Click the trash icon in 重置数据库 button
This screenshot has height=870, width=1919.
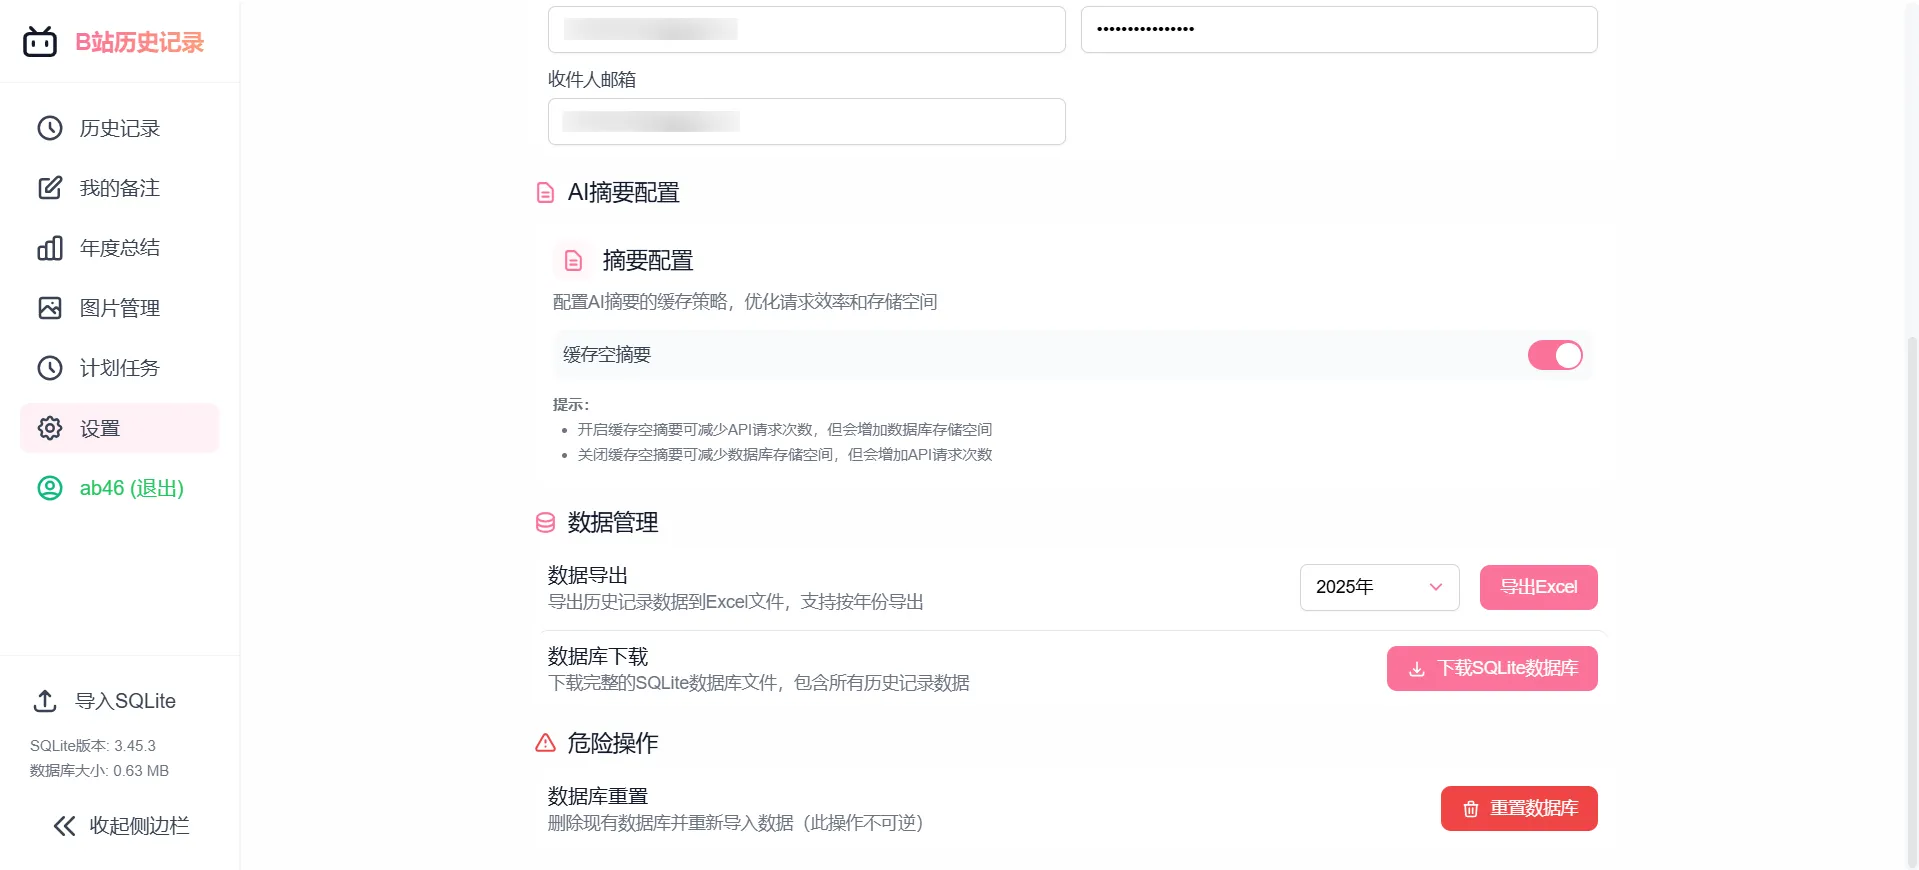1471,809
